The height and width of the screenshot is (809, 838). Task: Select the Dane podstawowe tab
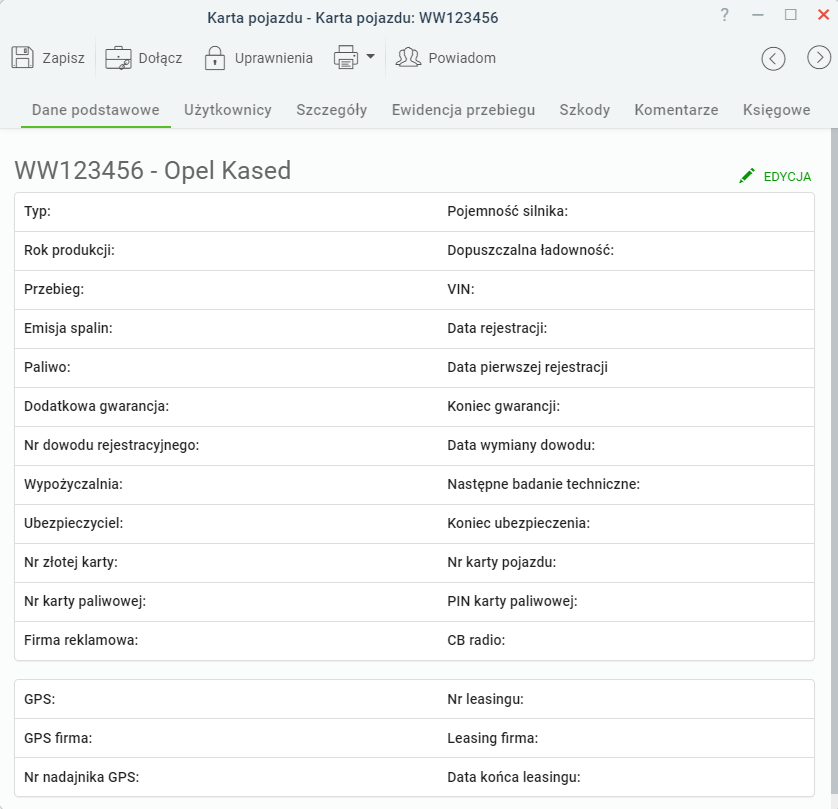pos(96,110)
